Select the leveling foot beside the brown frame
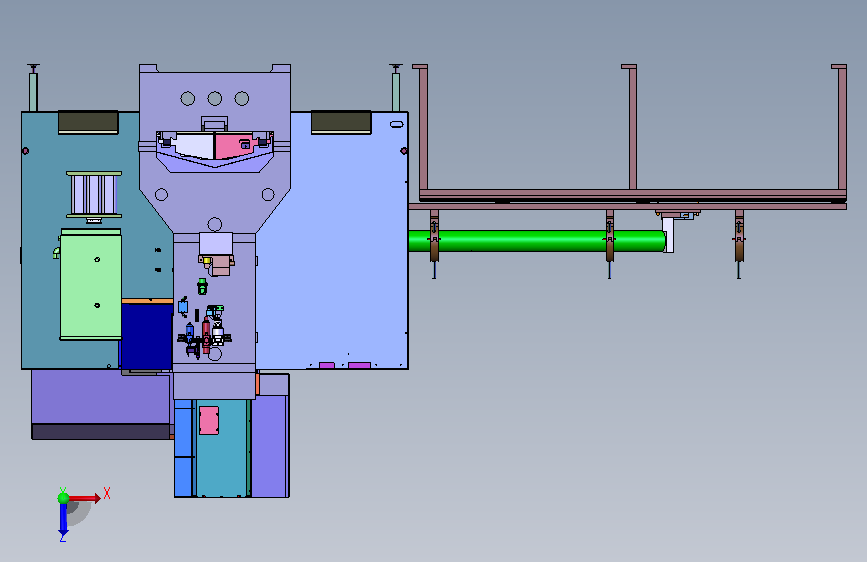The width and height of the screenshot is (867, 562). click(396, 88)
